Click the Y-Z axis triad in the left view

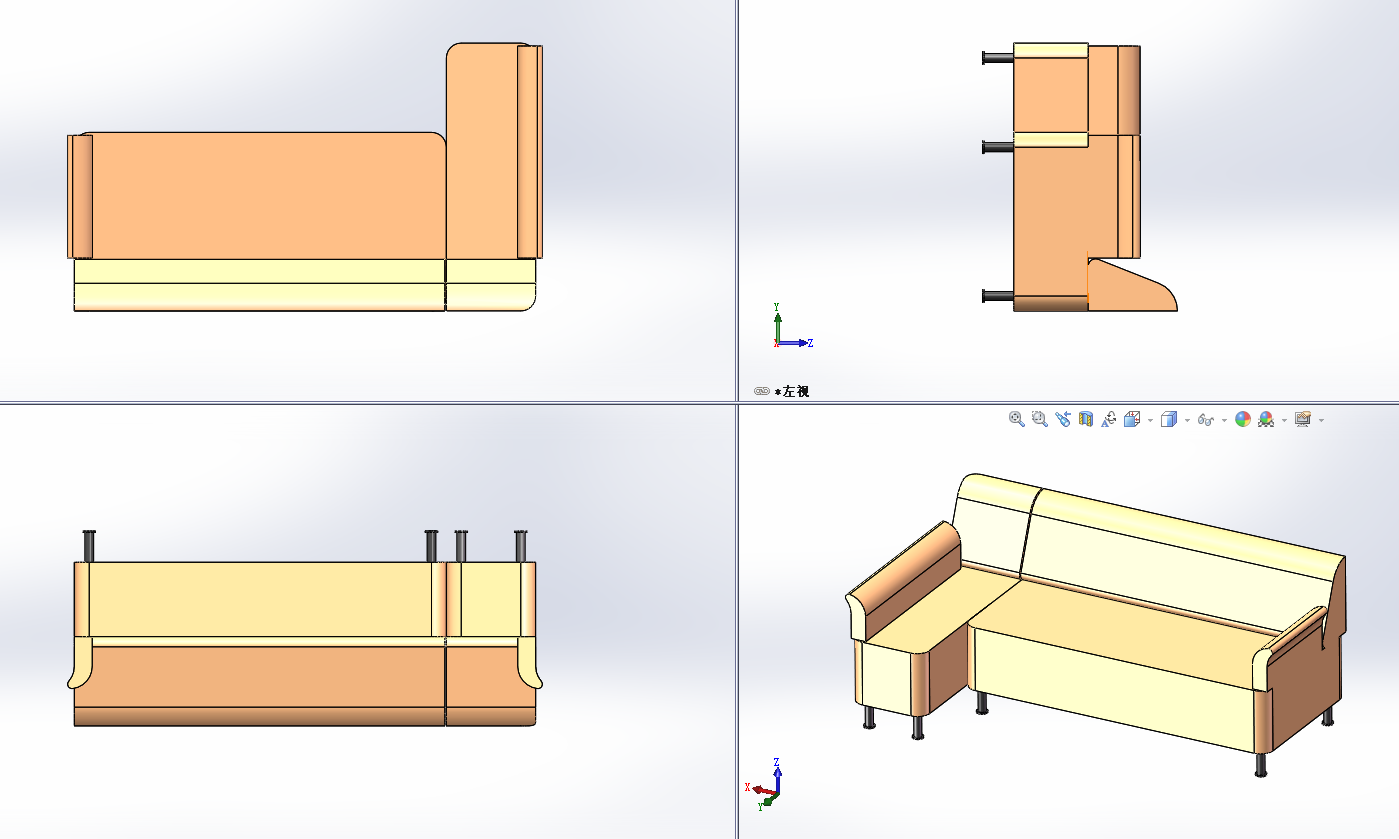[792, 326]
